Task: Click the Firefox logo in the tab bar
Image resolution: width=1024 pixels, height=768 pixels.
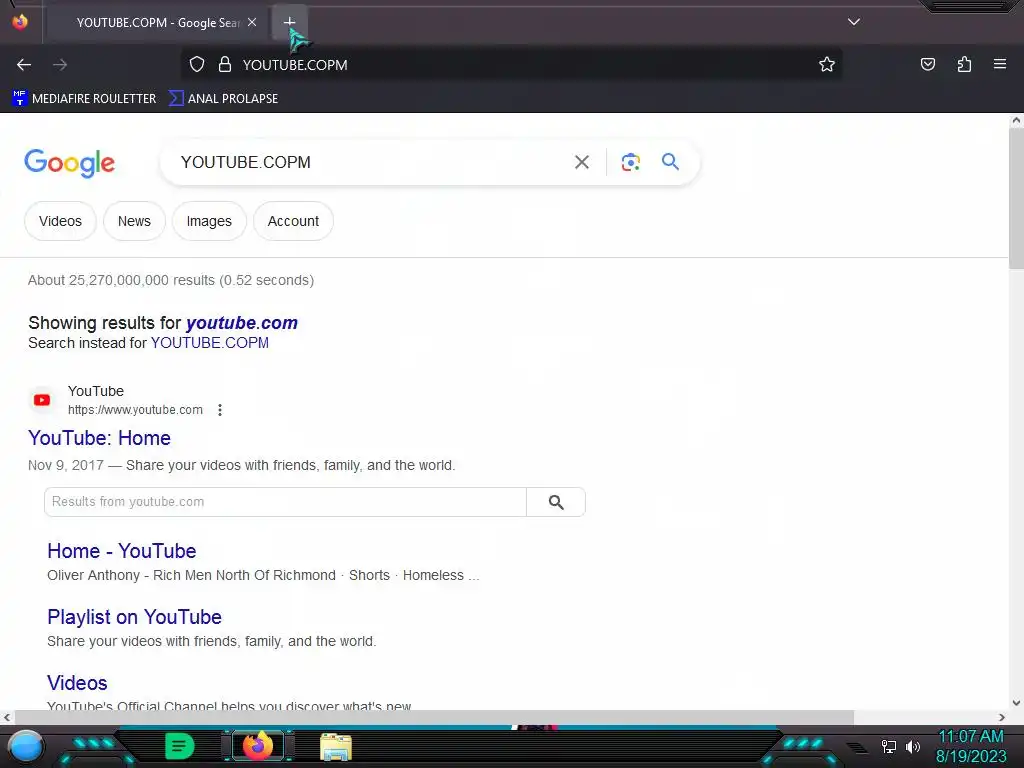Action: point(20,22)
